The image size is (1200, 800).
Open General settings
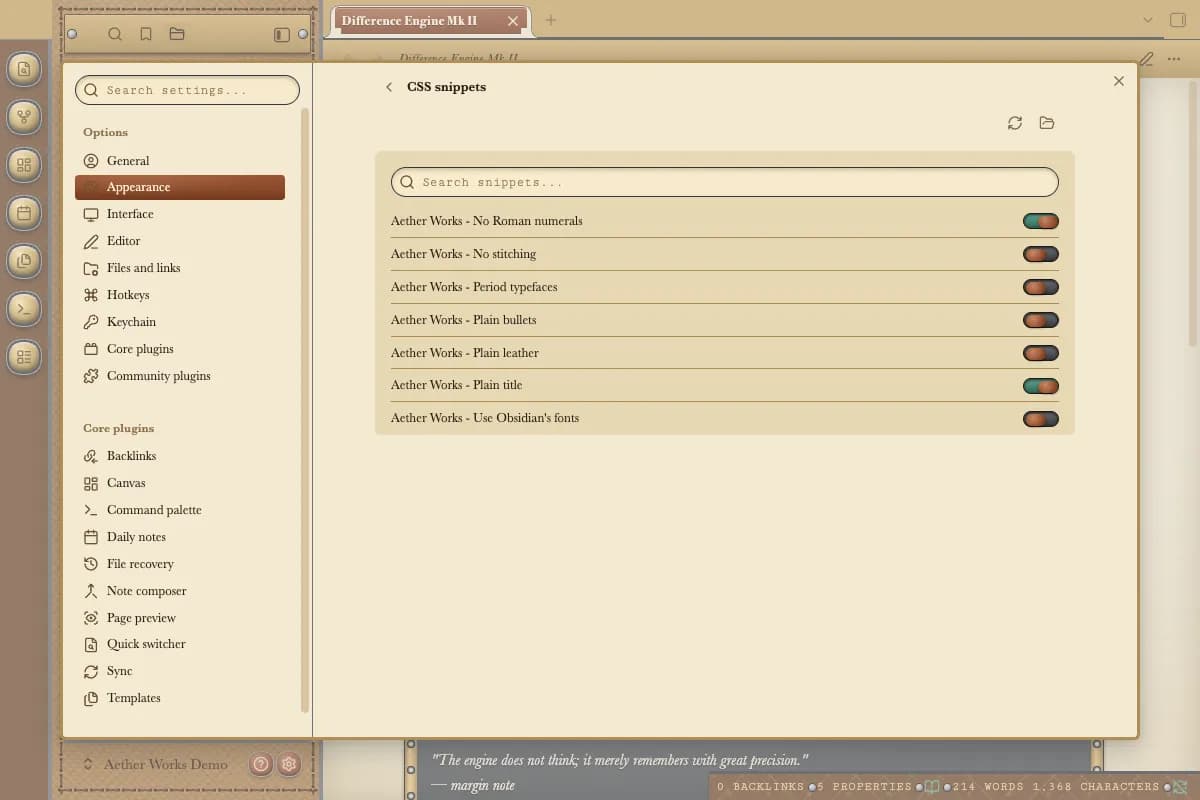click(x=180, y=160)
